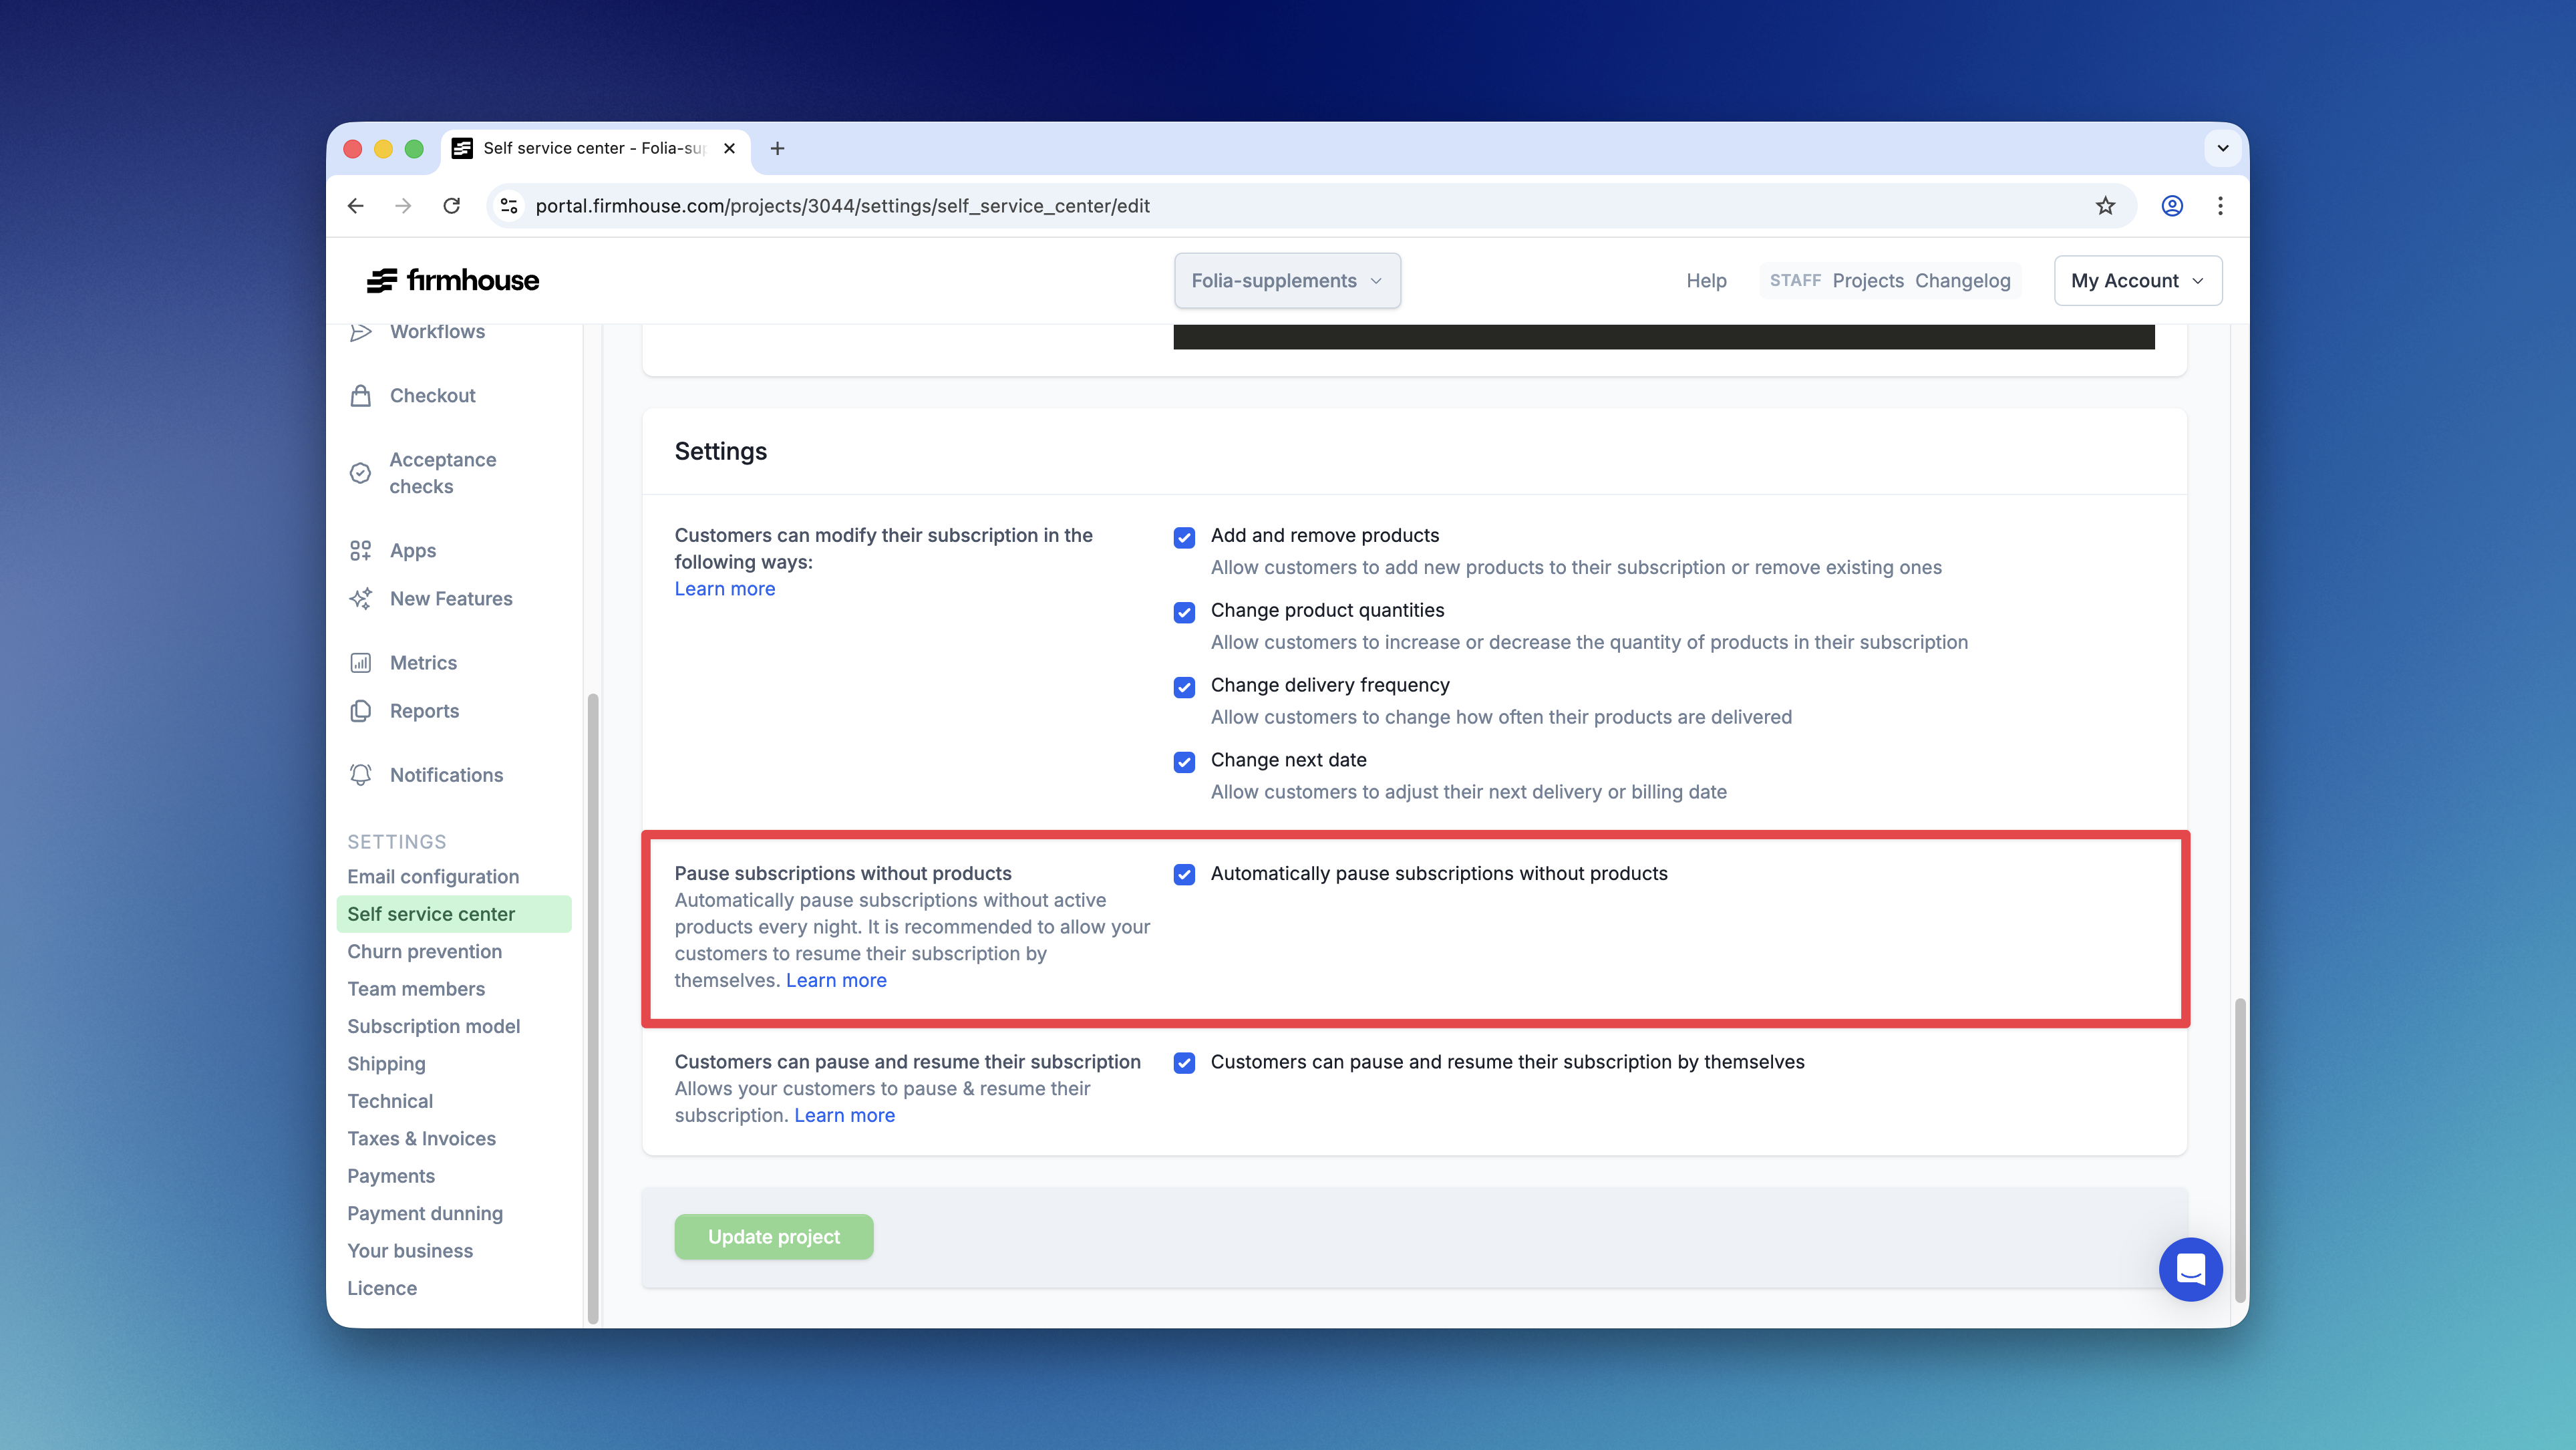Click the Apps grid icon in sidebar
The width and height of the screenshot is (2576, 1450).
[361, 551]
